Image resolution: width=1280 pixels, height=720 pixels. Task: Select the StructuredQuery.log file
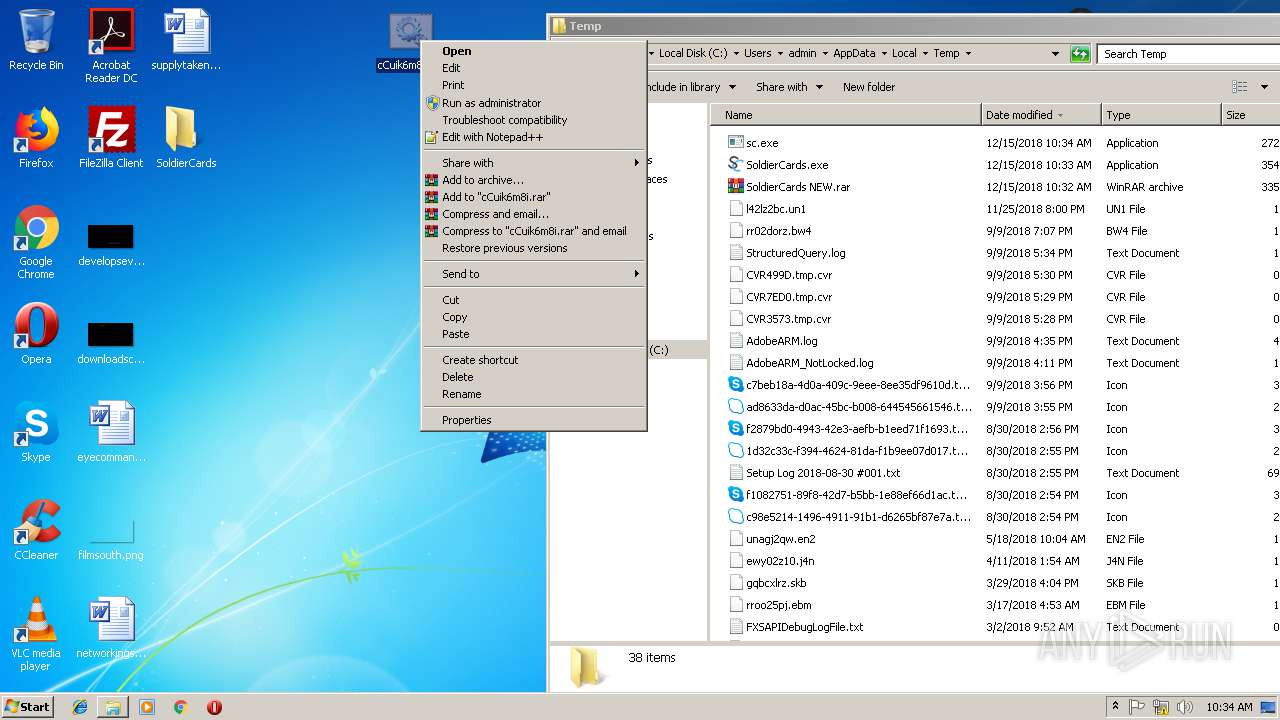click(795, 253)
